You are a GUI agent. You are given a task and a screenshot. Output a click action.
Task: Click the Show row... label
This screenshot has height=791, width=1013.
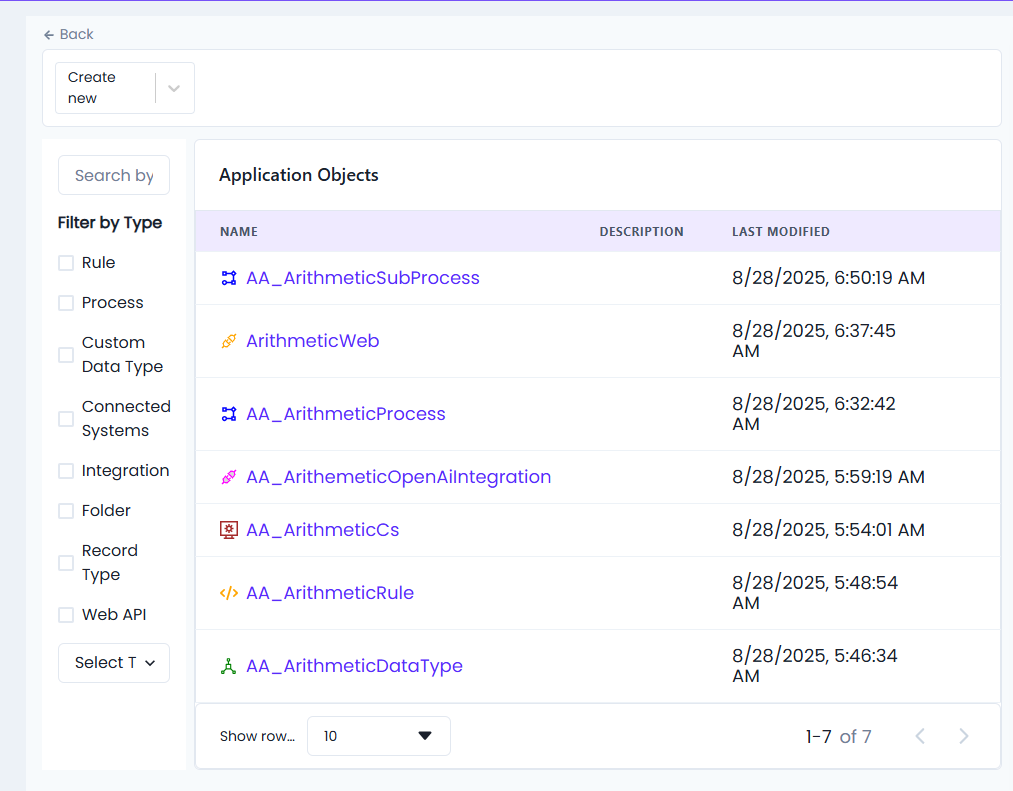click(x=257, y=736)
